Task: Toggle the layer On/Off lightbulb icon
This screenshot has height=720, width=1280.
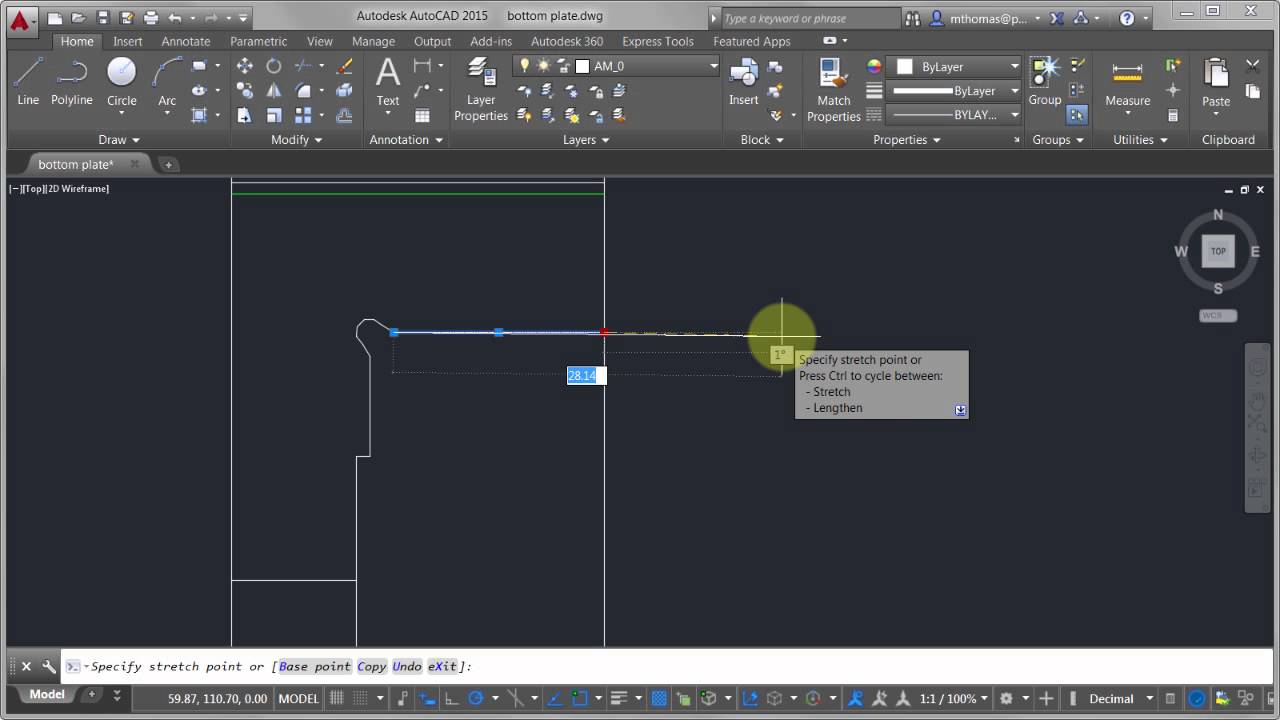Action: point(525,66)
